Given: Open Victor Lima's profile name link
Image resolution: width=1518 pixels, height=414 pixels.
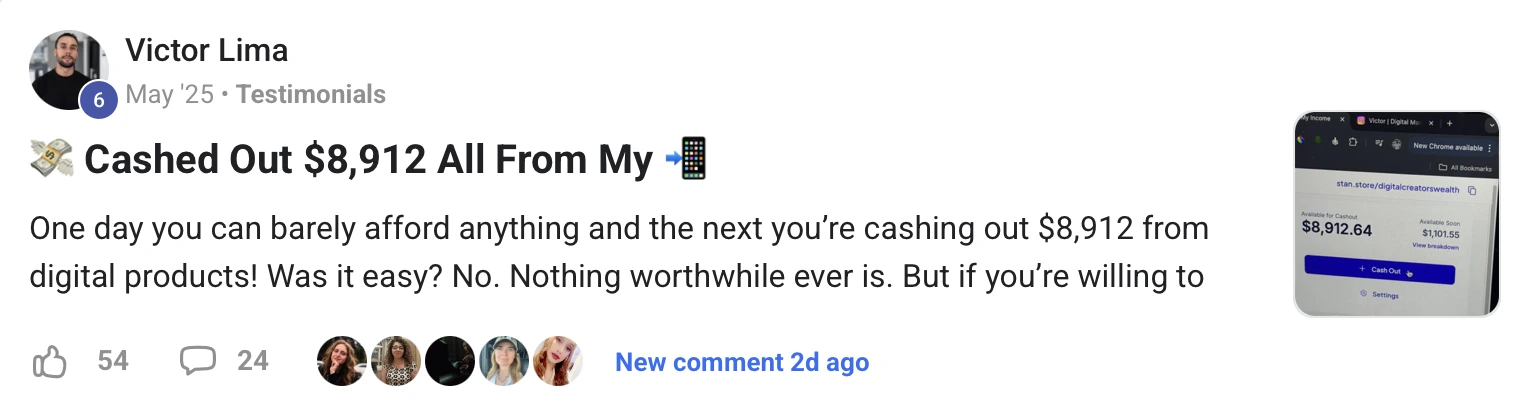Looking at the screenshot, I should [206, 49].
